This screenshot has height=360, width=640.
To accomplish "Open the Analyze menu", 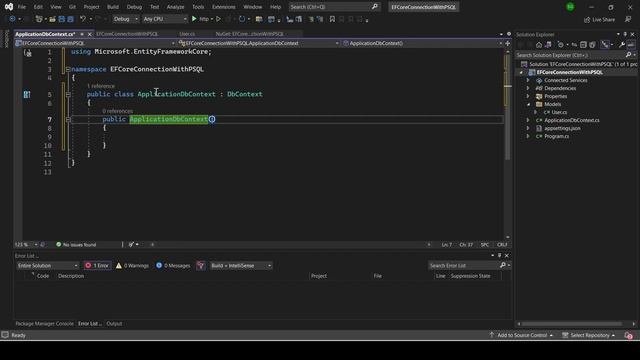I will click(x=175, y=7).
